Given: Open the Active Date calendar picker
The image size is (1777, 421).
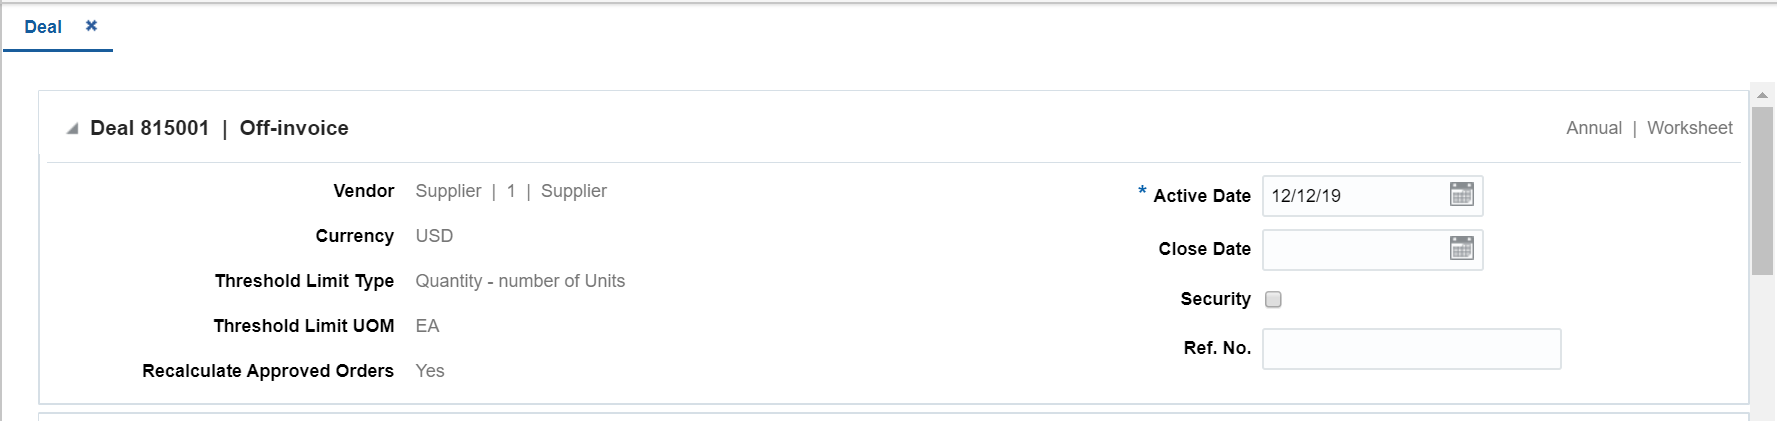Looking at the screenshot, I should pyautogui.click(x=1461, y=194).
